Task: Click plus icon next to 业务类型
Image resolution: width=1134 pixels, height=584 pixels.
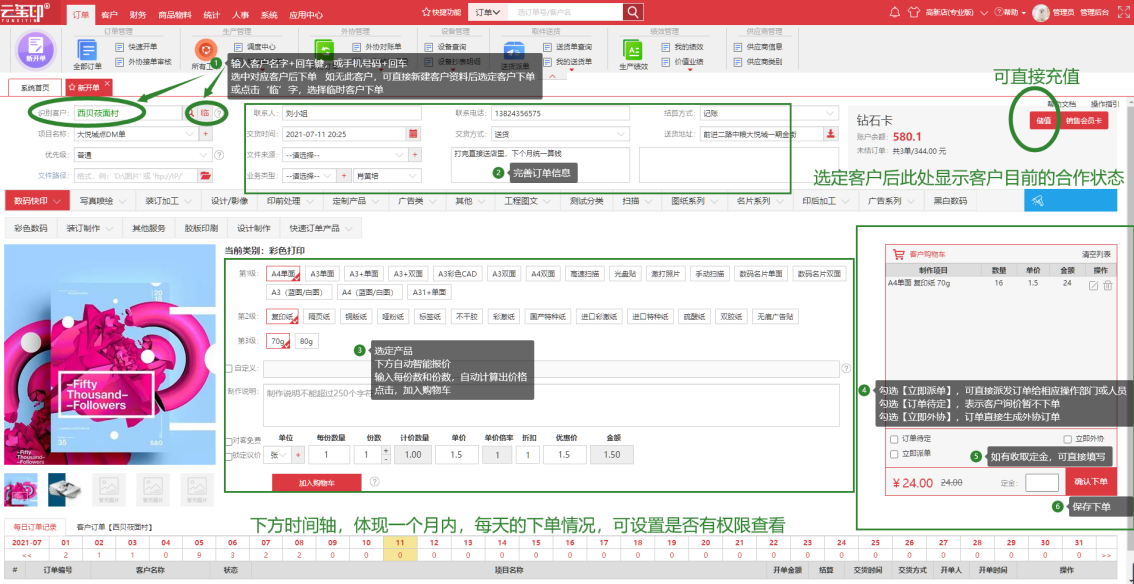Action: click(x=344, y=176)
